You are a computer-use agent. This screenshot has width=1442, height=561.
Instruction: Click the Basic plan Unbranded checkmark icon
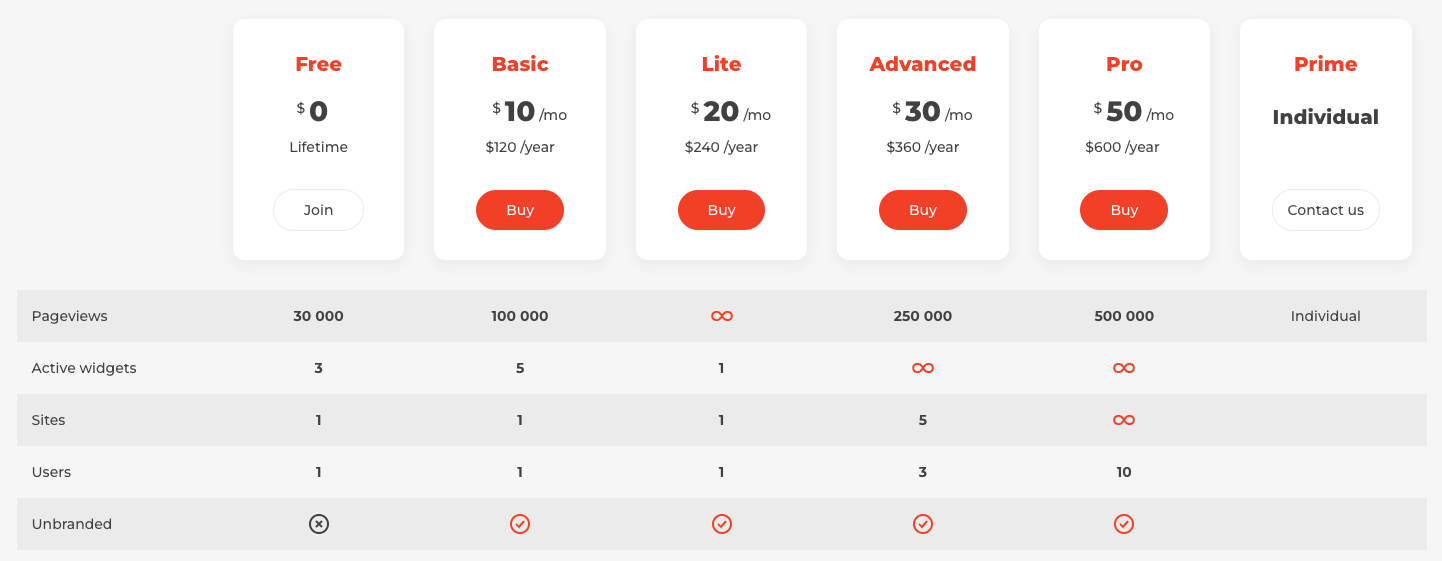[520, 524]
